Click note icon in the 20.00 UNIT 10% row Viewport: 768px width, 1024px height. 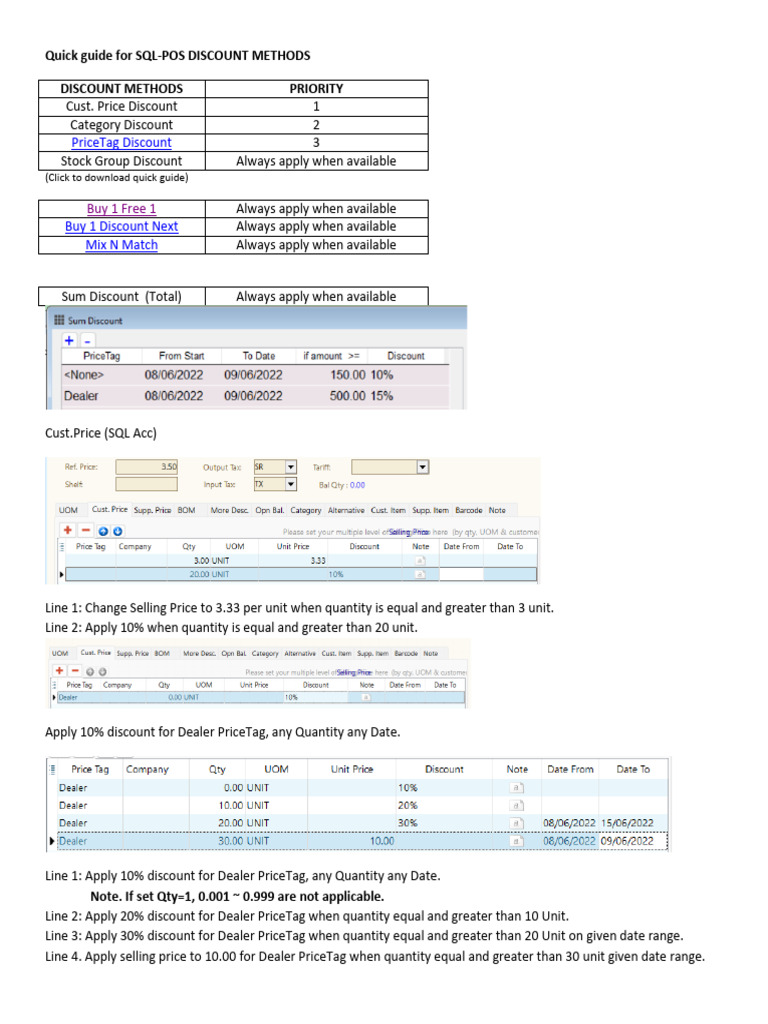click(x=421, y=574)
